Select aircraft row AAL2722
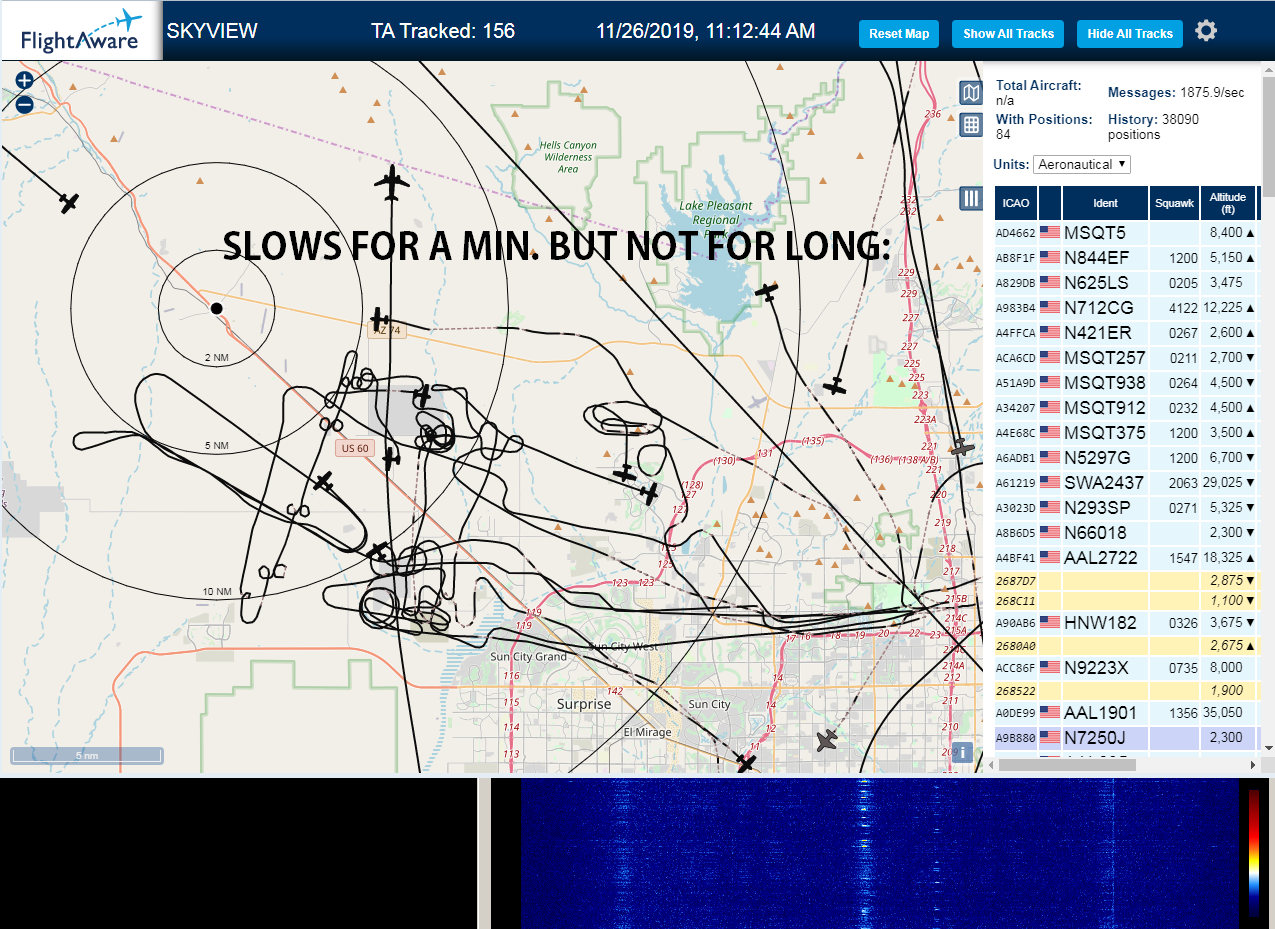The height and width of the screenshot is (929, 1275). click(x=1127, y=557)
